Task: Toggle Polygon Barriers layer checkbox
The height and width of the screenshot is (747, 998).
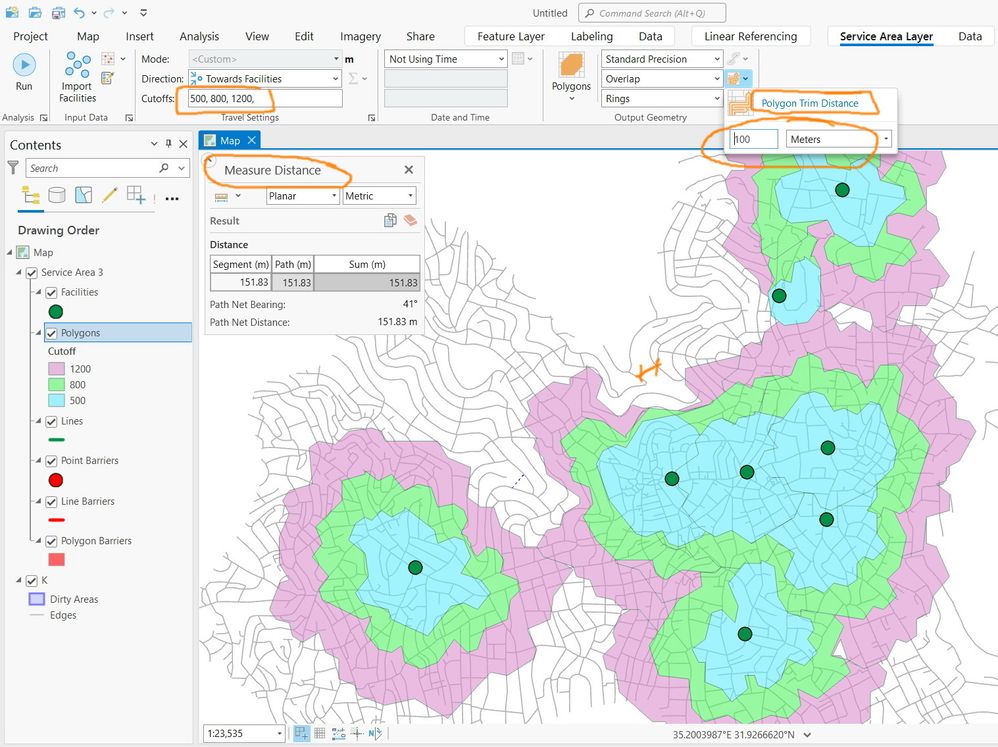Action: (52, 541)
